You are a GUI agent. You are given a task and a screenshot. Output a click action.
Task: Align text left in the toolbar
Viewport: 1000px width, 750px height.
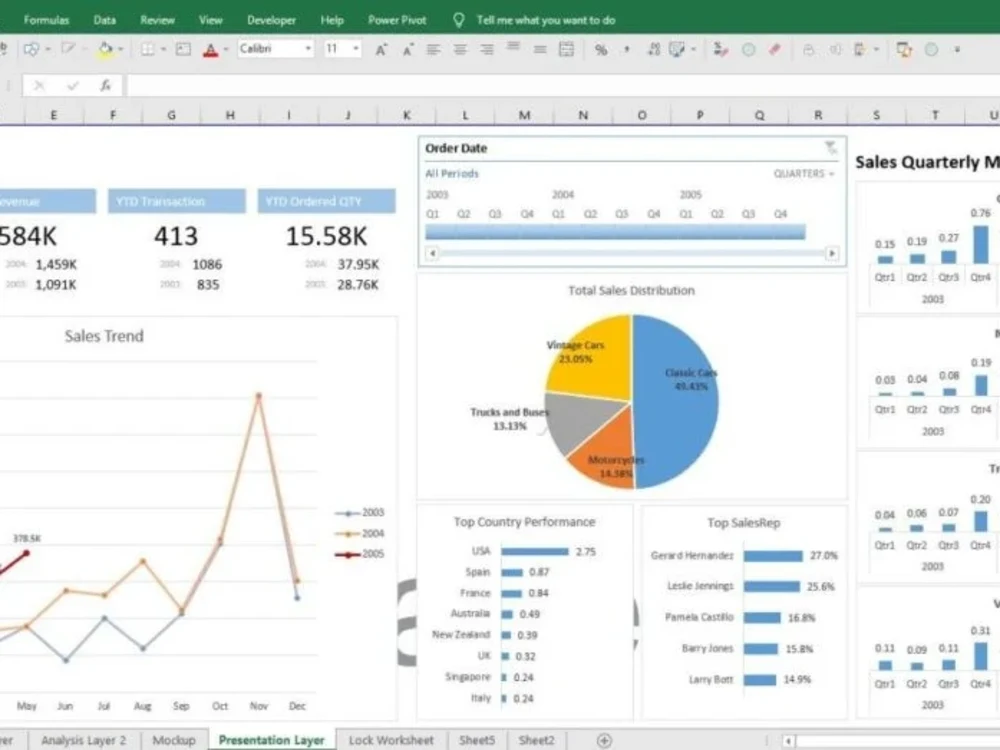434,49
